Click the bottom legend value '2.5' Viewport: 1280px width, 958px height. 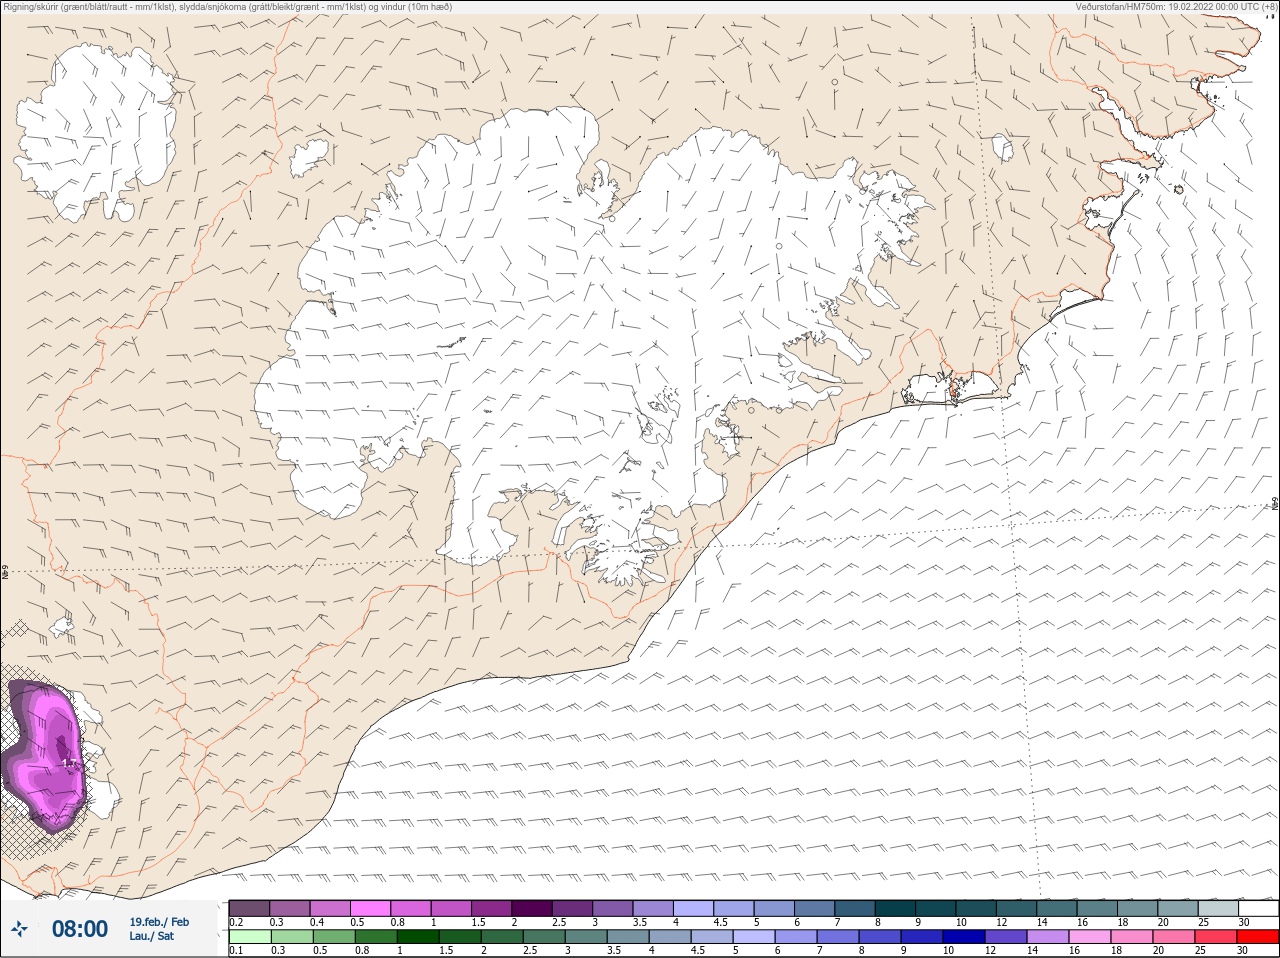[529, 951]
